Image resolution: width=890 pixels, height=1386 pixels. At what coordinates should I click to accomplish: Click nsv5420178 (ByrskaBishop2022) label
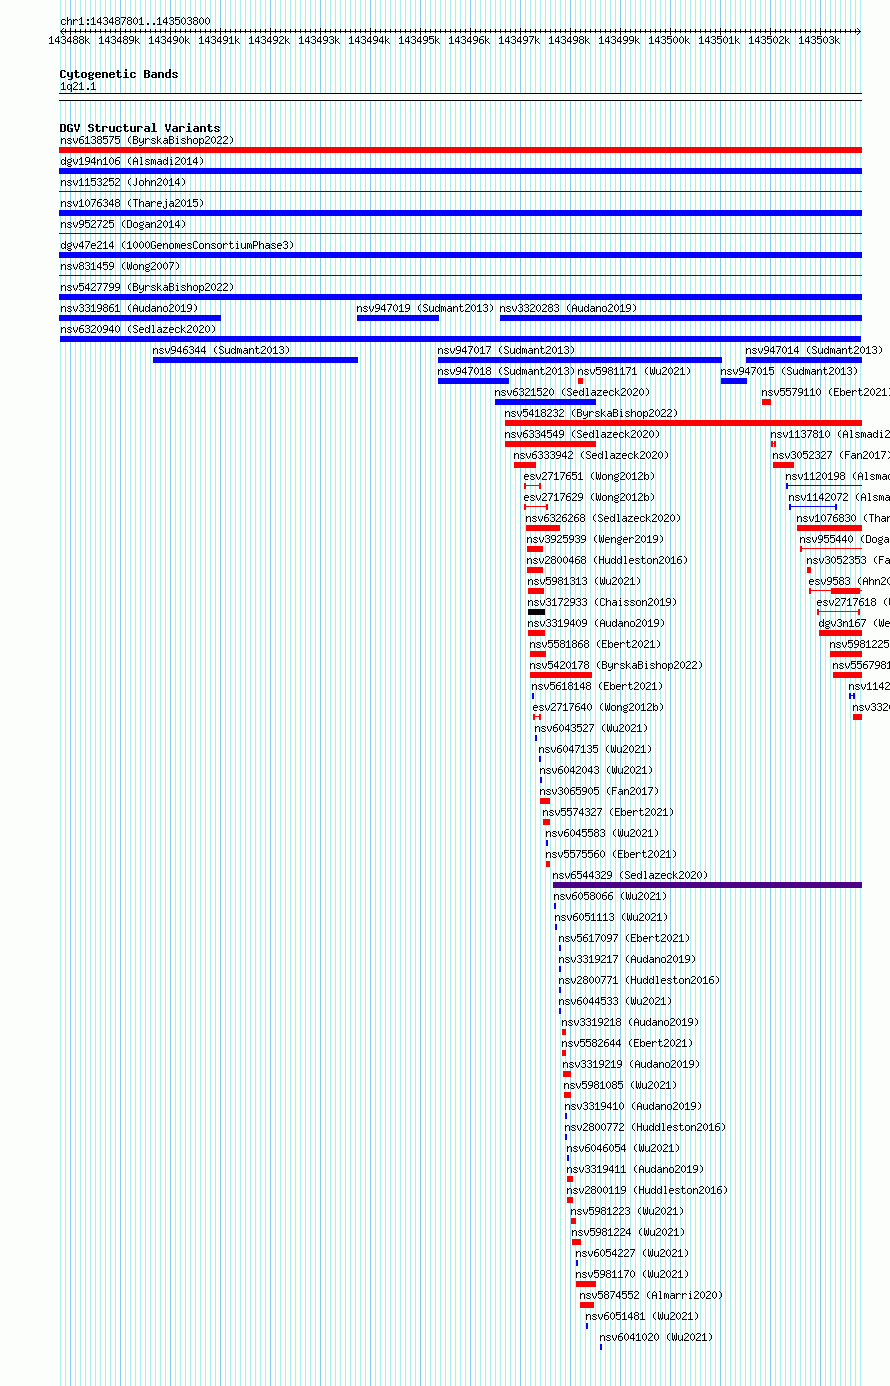617,665
